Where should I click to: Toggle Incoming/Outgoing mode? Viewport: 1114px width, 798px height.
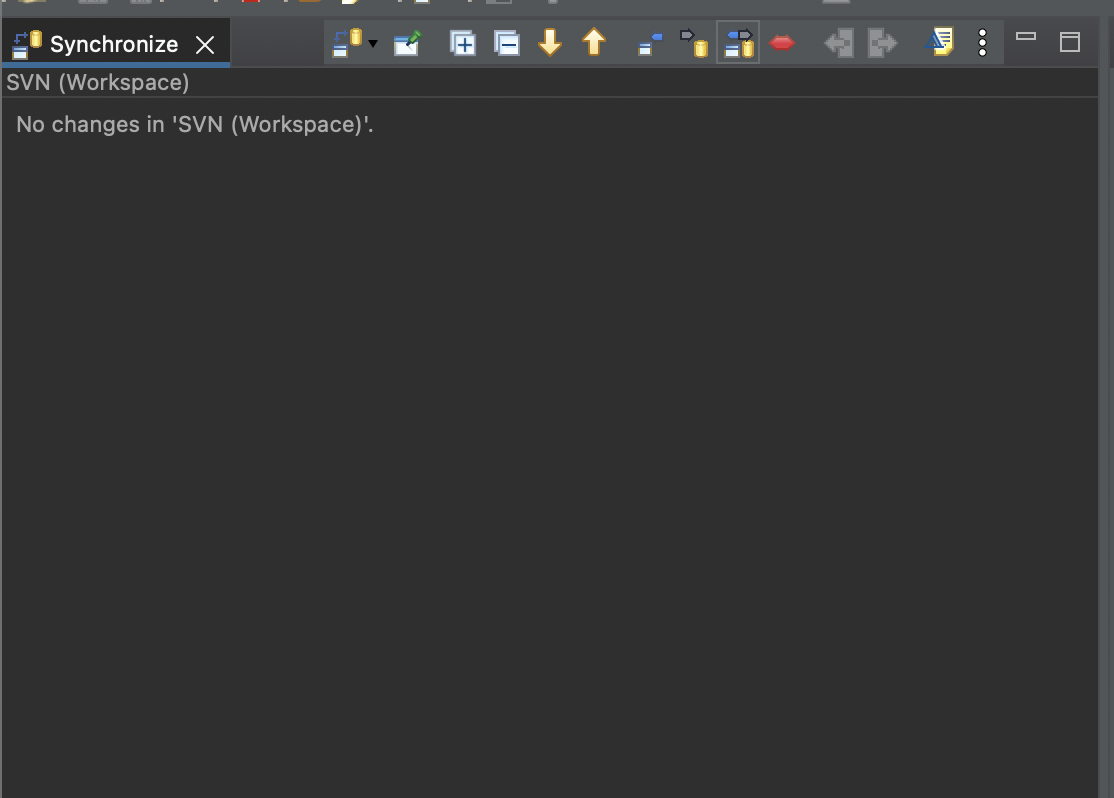pos(738,43)
